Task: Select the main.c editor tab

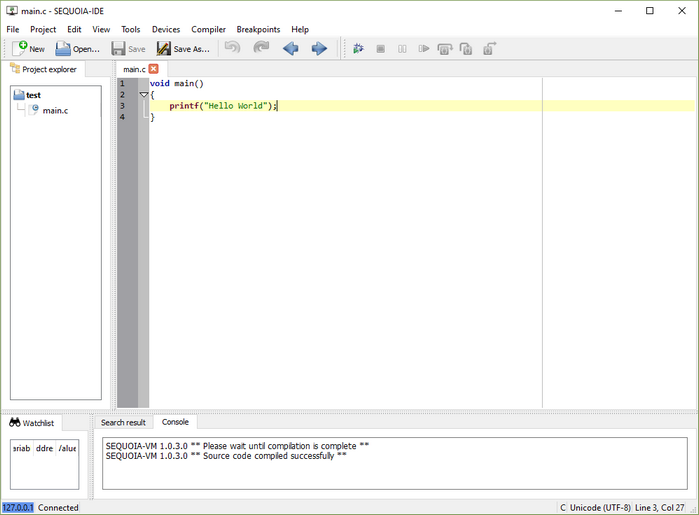Action: click(x=134, y=69)
